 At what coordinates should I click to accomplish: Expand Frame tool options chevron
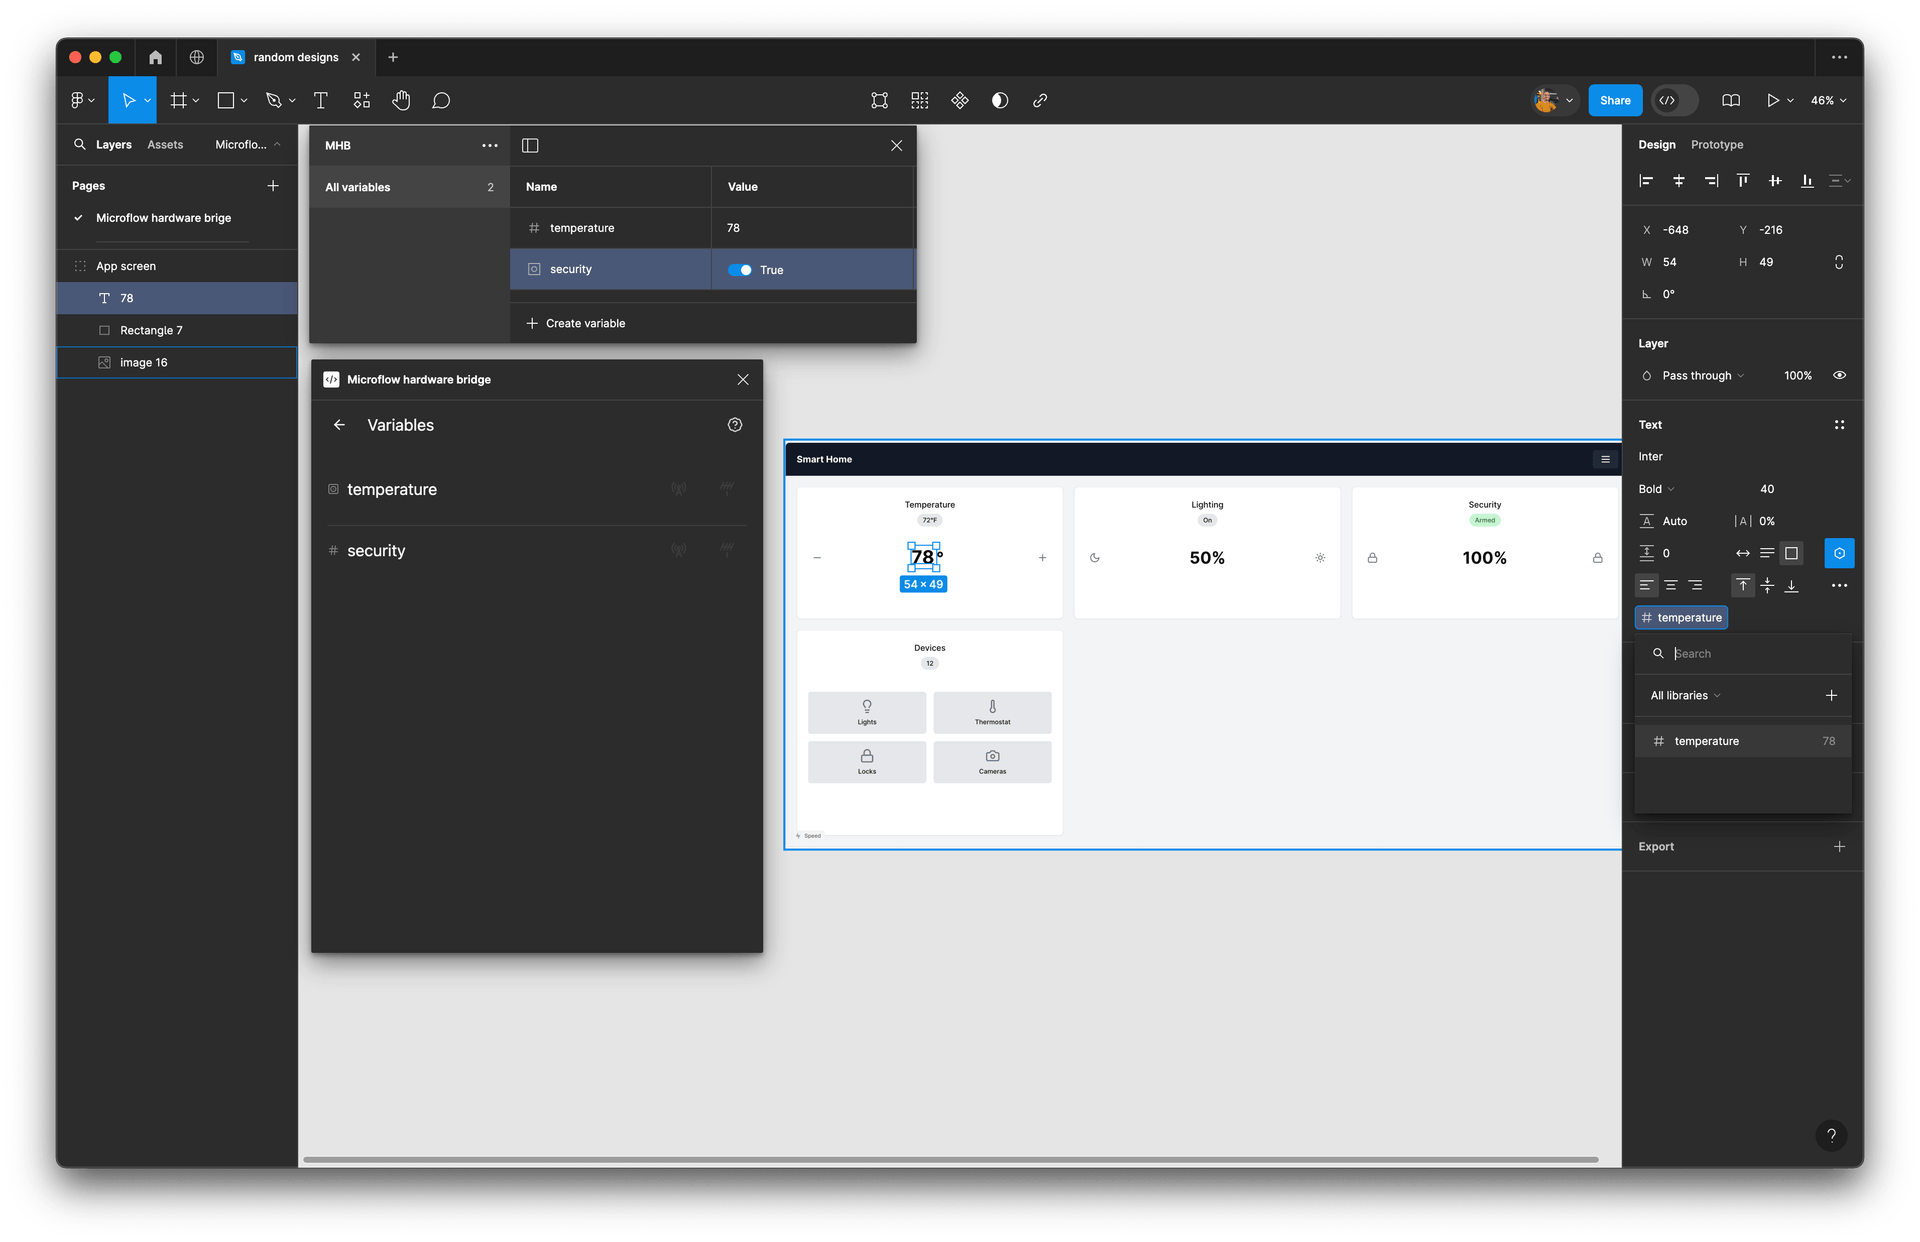[x=196, y=100]
